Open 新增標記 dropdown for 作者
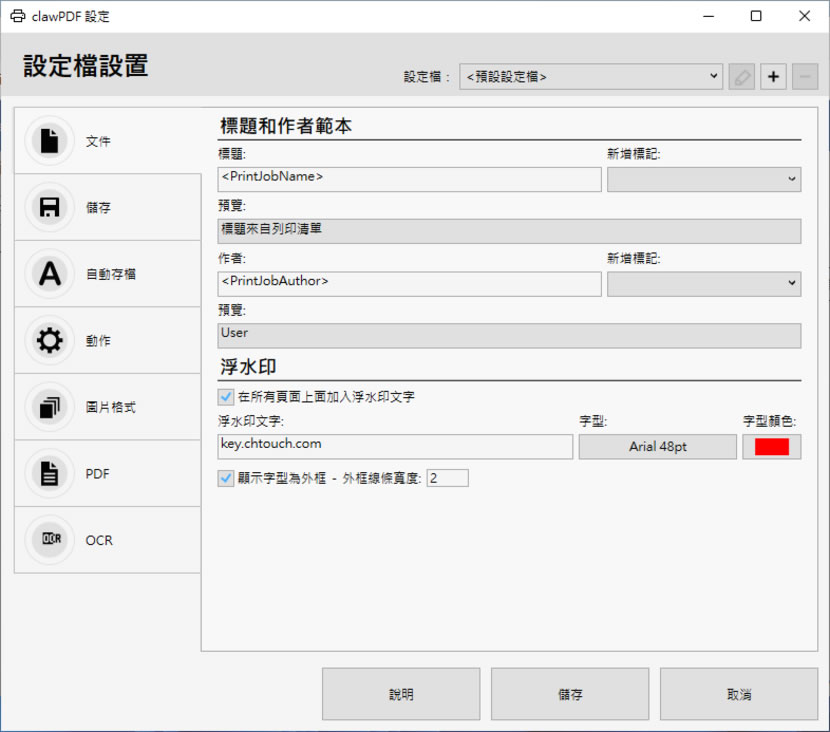This screenshot has height=732, width=830. tap(703, 284)
